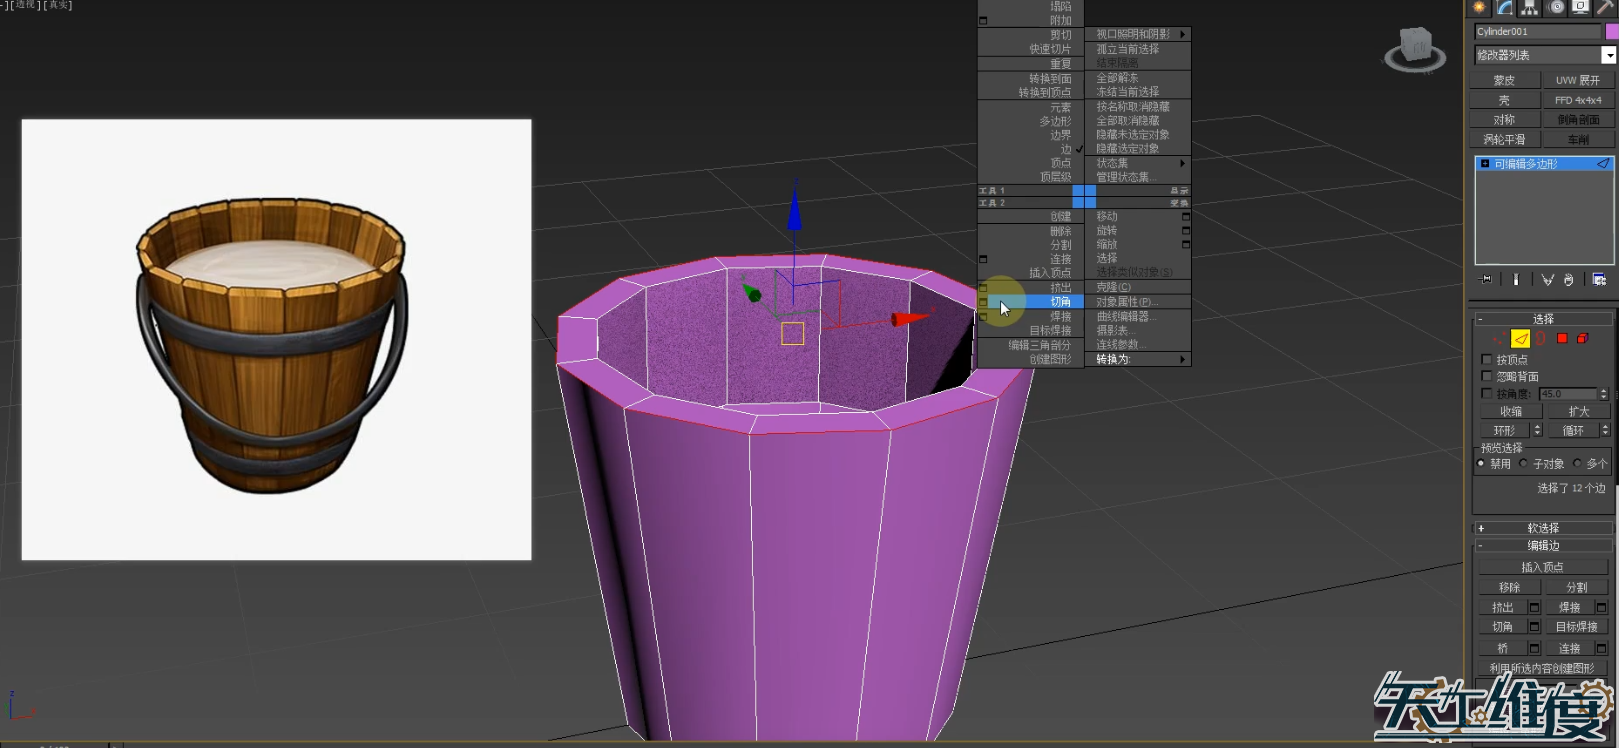The height and width of the screenshot is (748, 1619).
Task: Select Element sub-object level icon
Action: pyautogui.click(x=1583, y=339)
